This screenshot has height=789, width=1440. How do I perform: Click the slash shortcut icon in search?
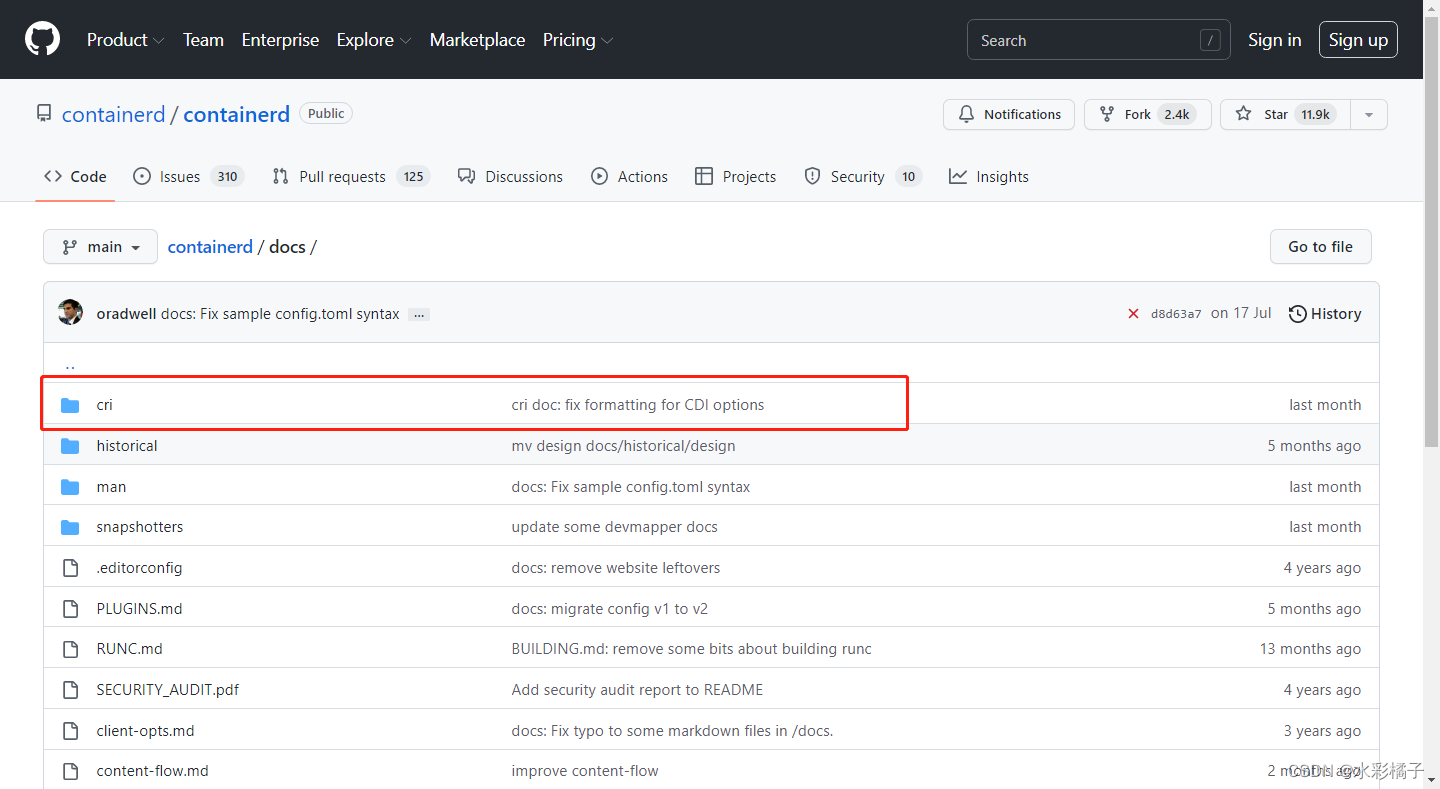[x=1210, y=40]
